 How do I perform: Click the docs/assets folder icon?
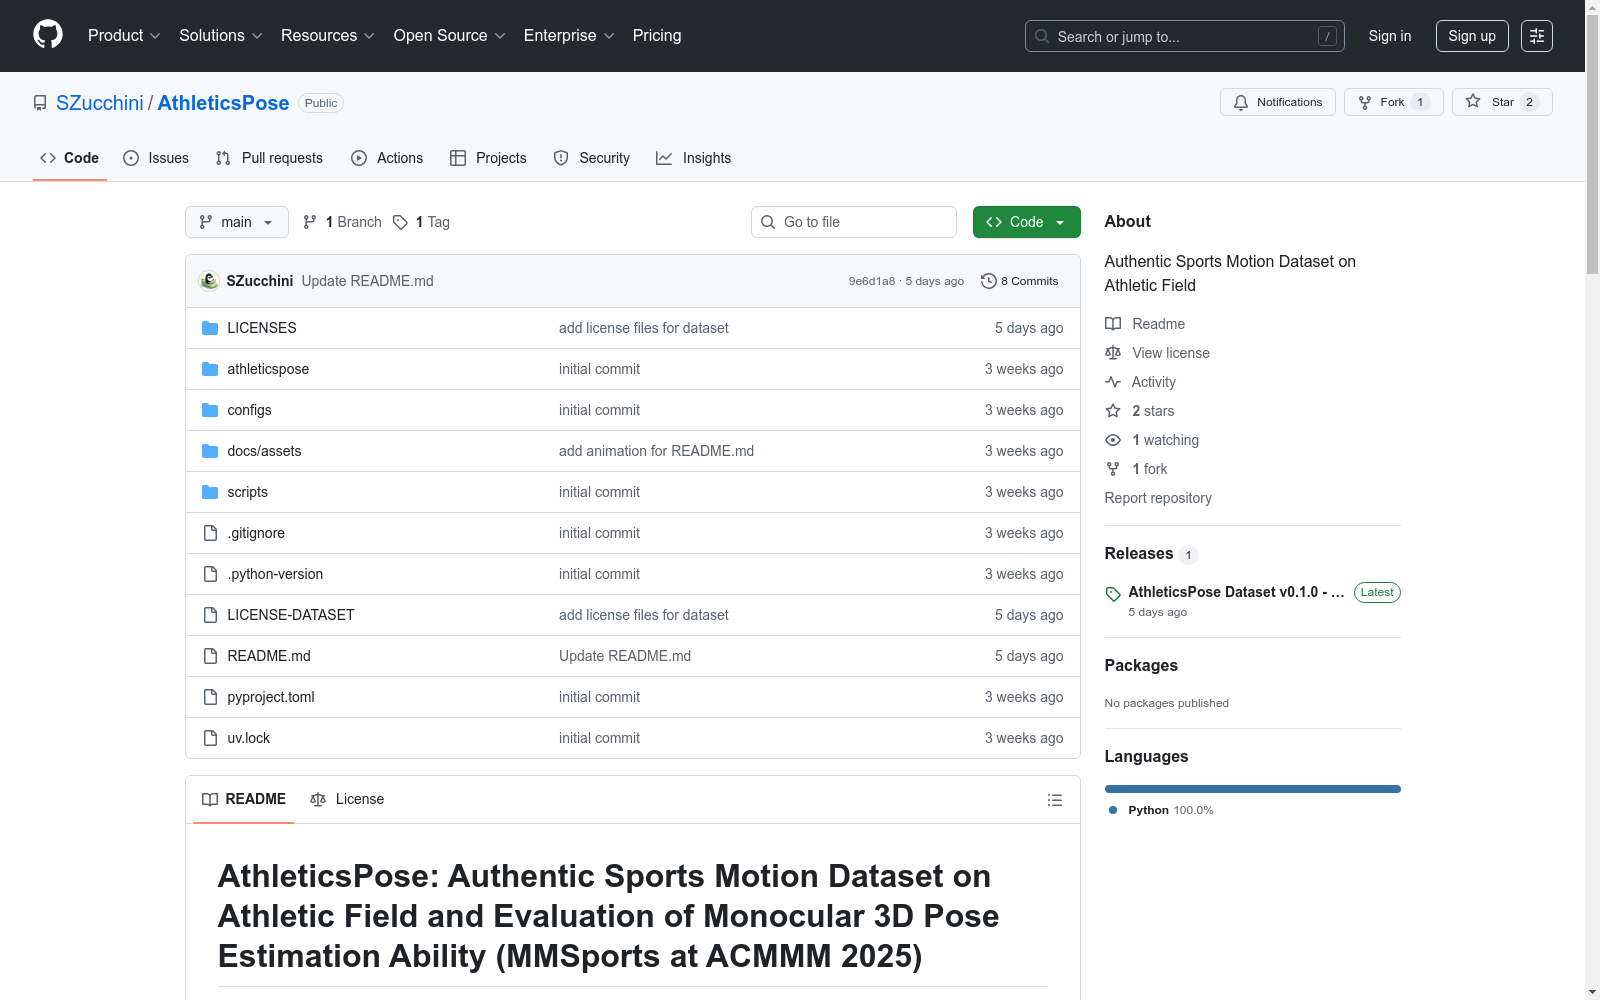point(210,451)
